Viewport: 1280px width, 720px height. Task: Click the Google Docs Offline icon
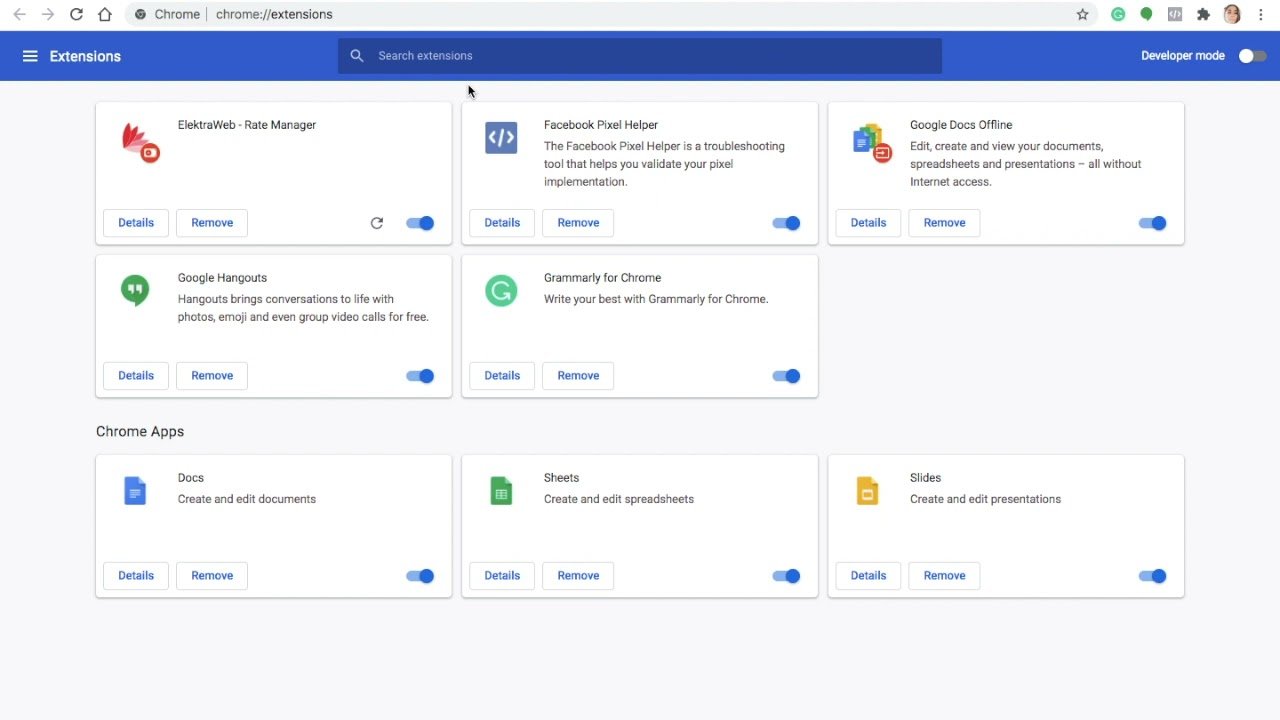tap(871, 142)
